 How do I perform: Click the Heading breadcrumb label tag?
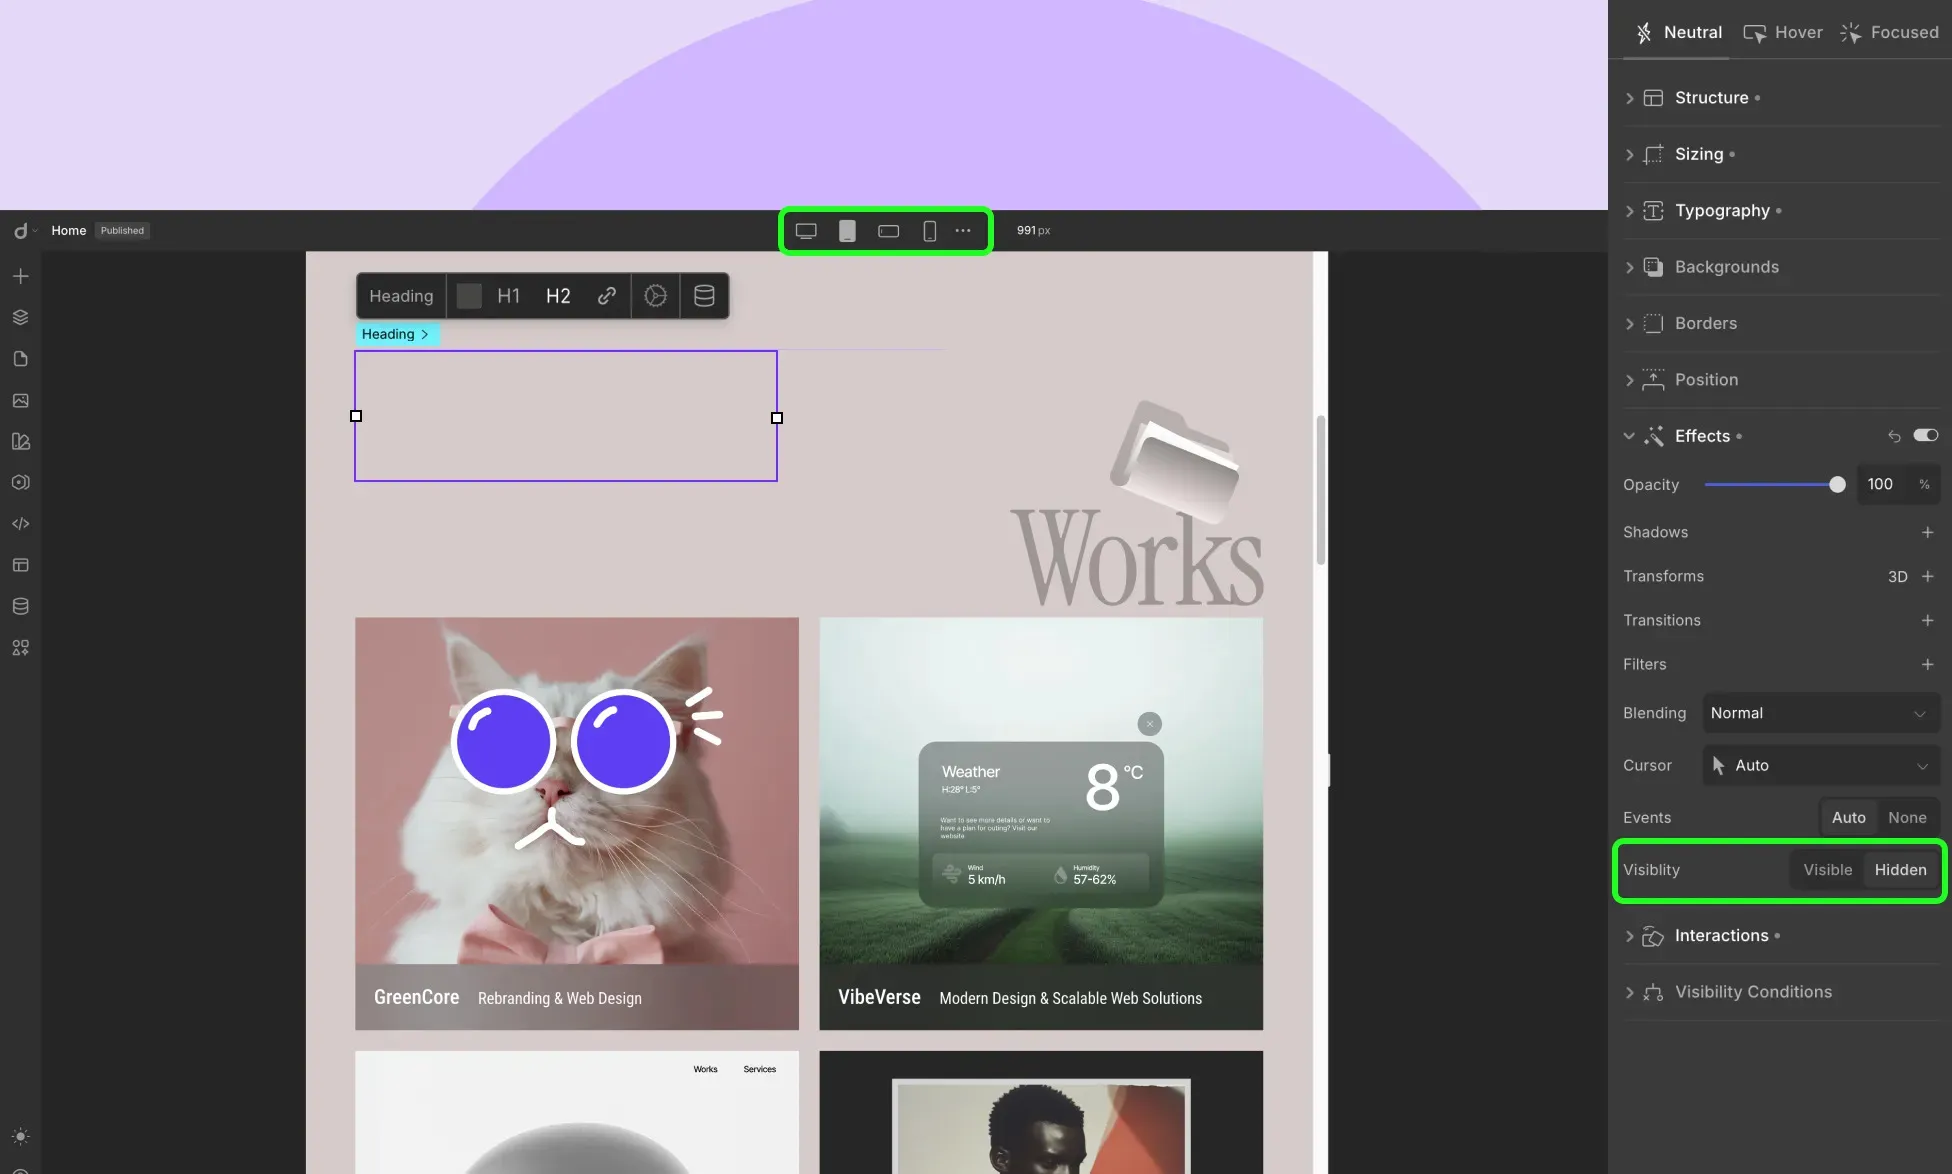coord(397,334)
